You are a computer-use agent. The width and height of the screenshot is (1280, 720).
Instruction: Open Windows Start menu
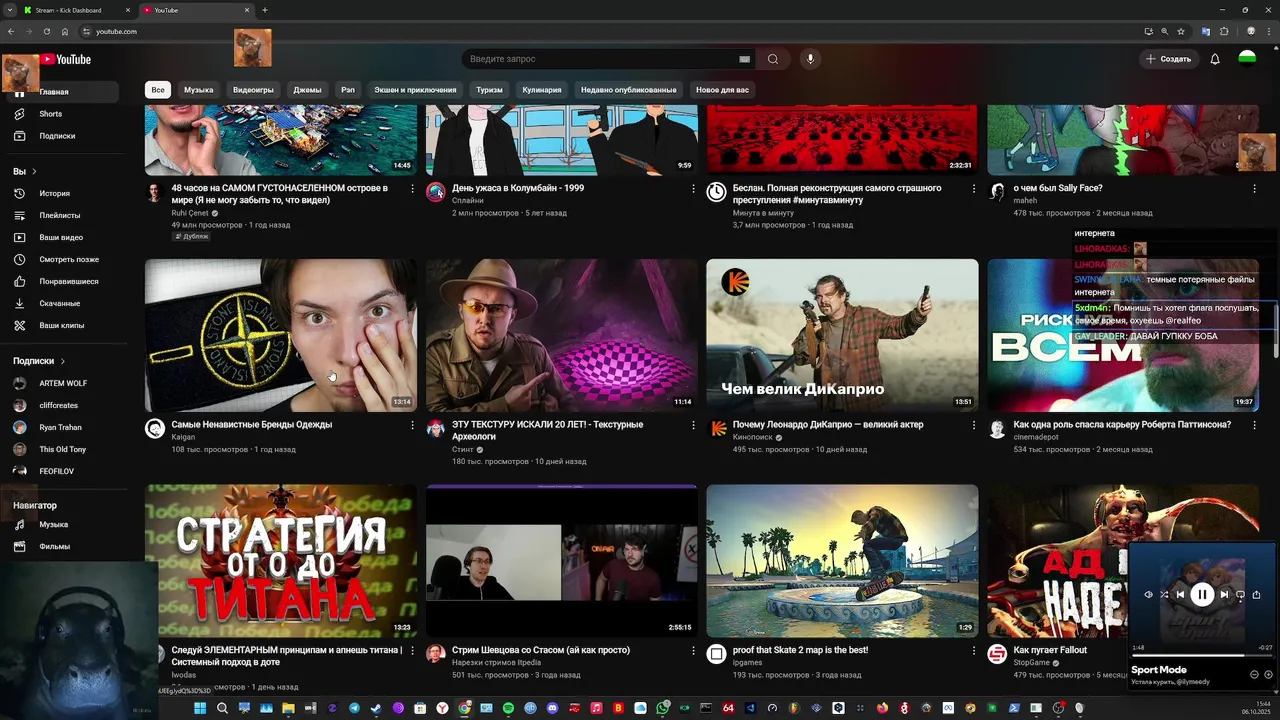200,709
